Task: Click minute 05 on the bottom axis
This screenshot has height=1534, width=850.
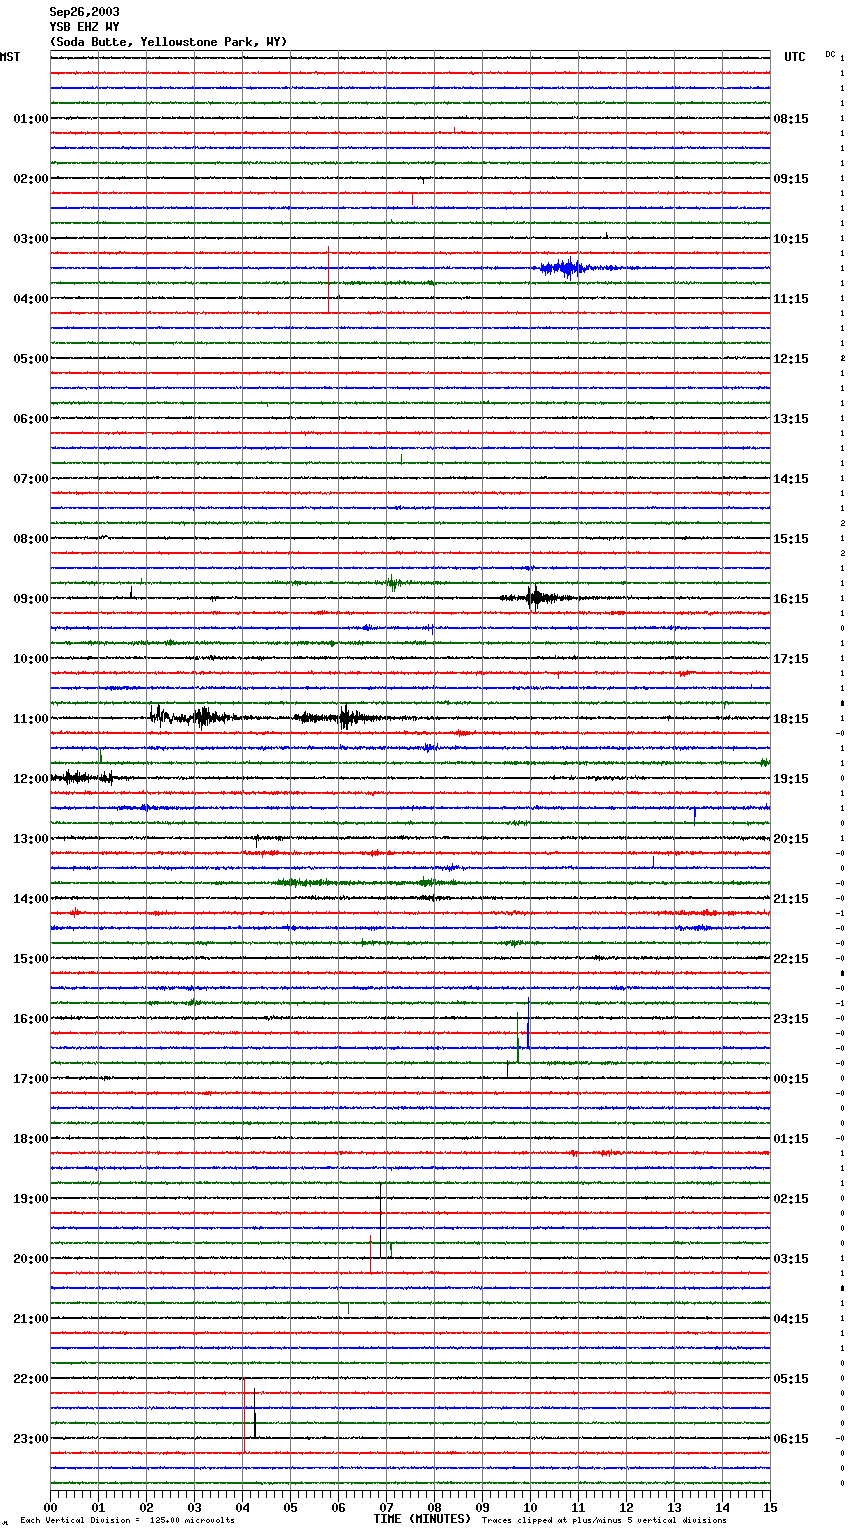Action: [x=290, y=1507]
